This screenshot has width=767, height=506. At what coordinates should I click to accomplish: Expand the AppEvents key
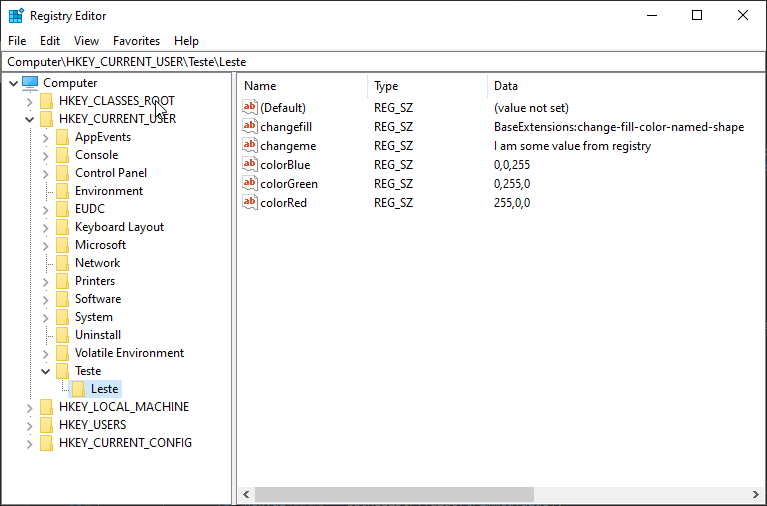tap(45, 138)
